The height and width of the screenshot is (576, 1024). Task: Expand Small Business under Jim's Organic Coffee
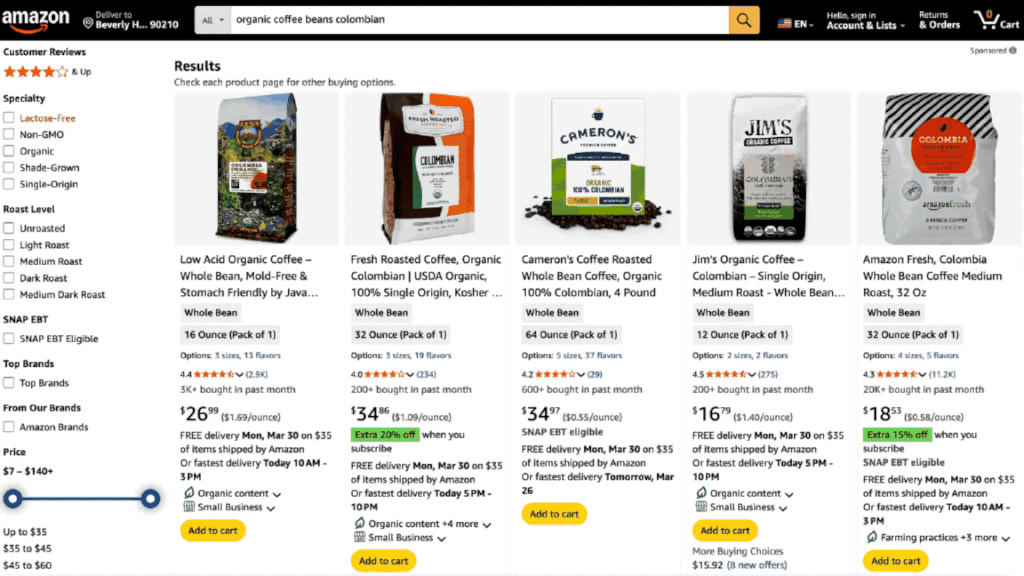point(748,507)
